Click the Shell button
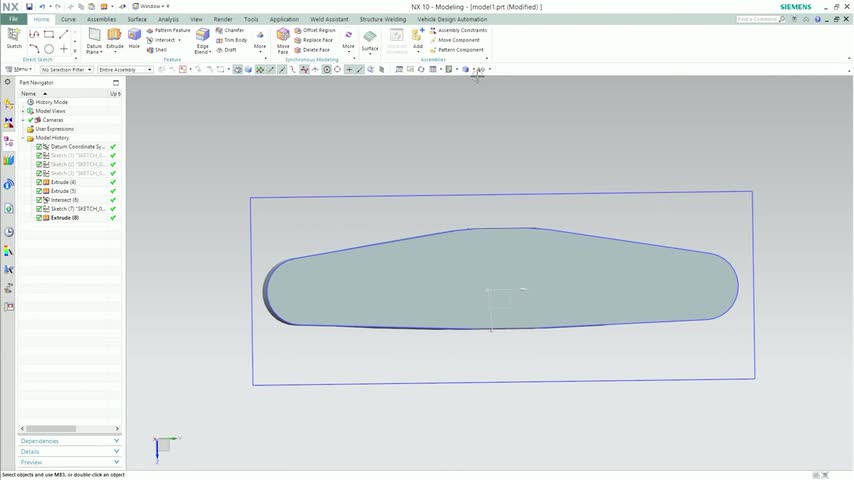The width and height of the screenshot is (854, 480). 157,50
